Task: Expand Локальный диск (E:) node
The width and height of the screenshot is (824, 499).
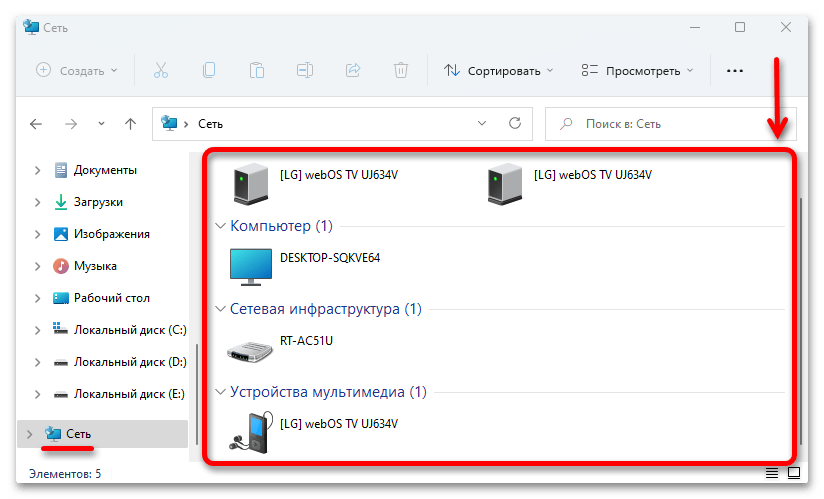Action: coord(37,394)
